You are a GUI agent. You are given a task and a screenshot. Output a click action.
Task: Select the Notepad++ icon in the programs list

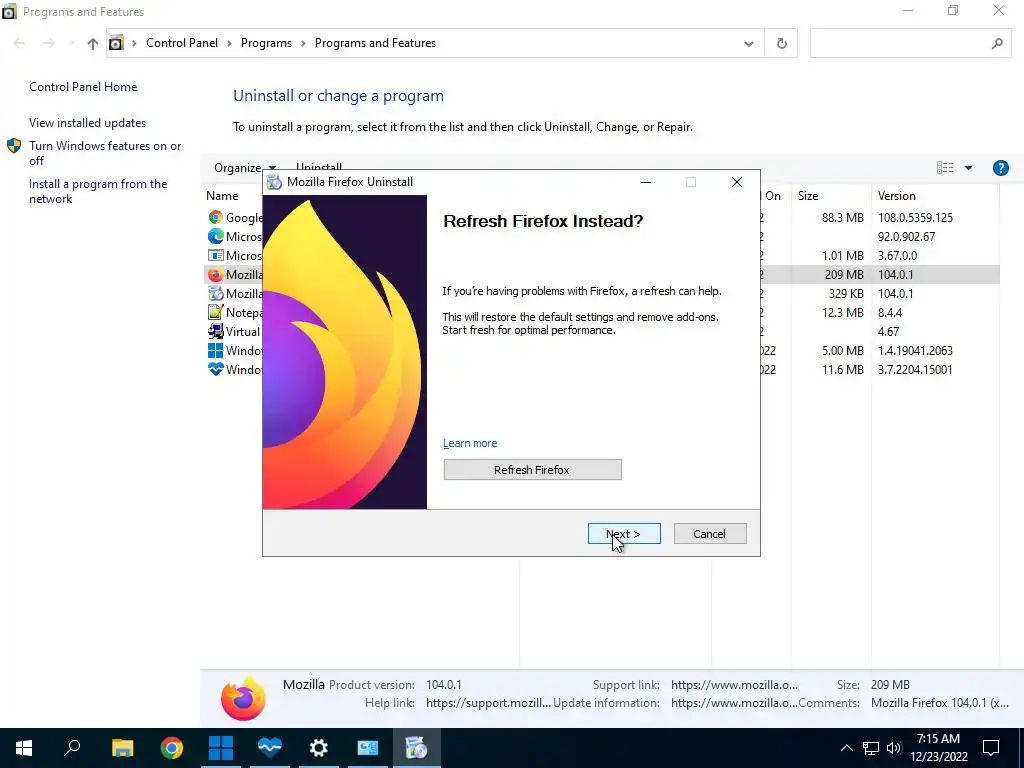(x=215, y=312)
